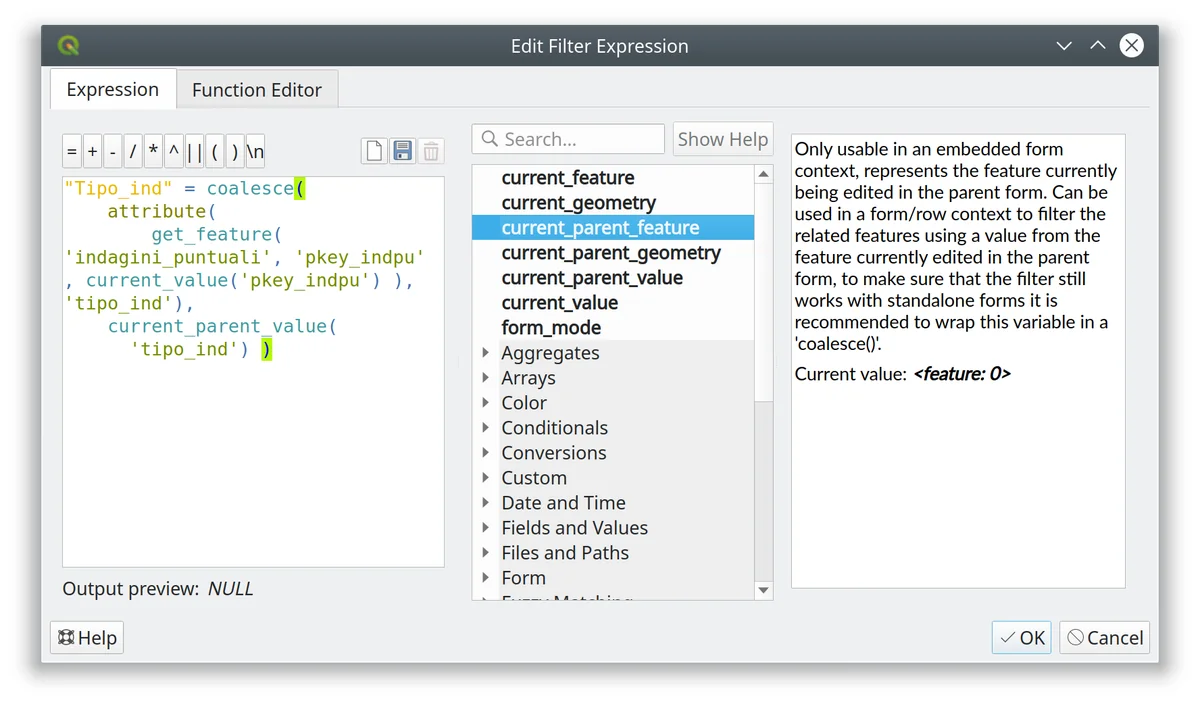This screenshot has width=1200, height=704.
Task: Confirm the filter with OK
Action: 1021,638
